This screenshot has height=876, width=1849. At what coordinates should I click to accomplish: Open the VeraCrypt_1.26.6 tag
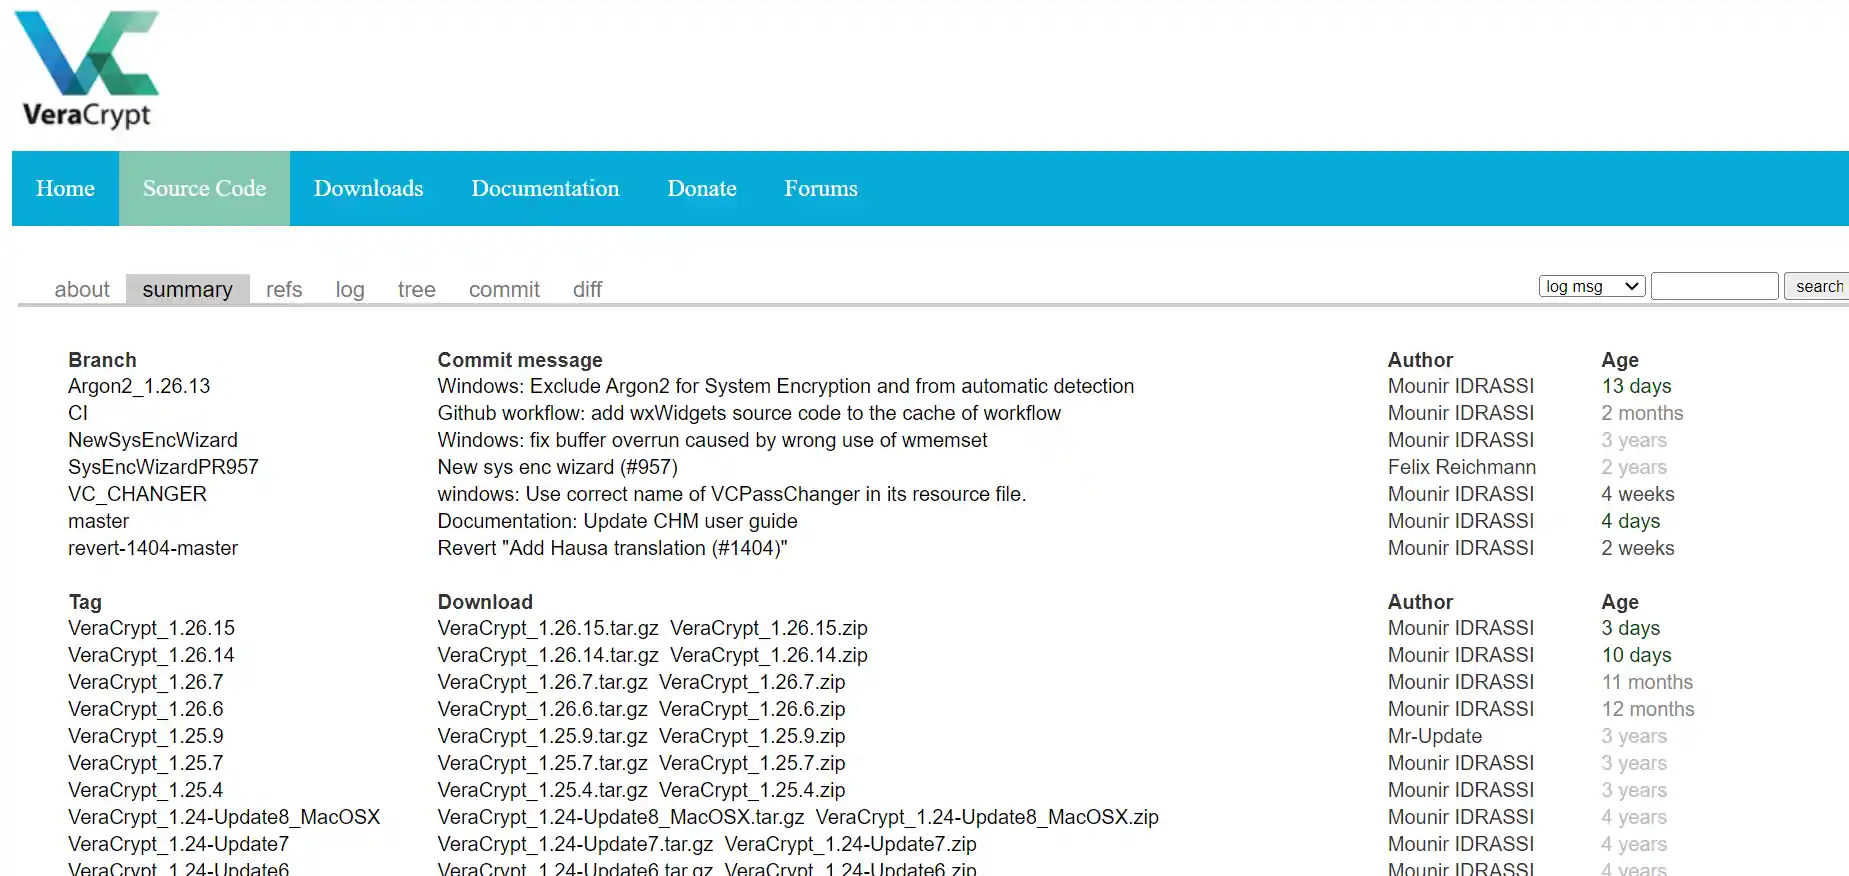pos(146,709)
